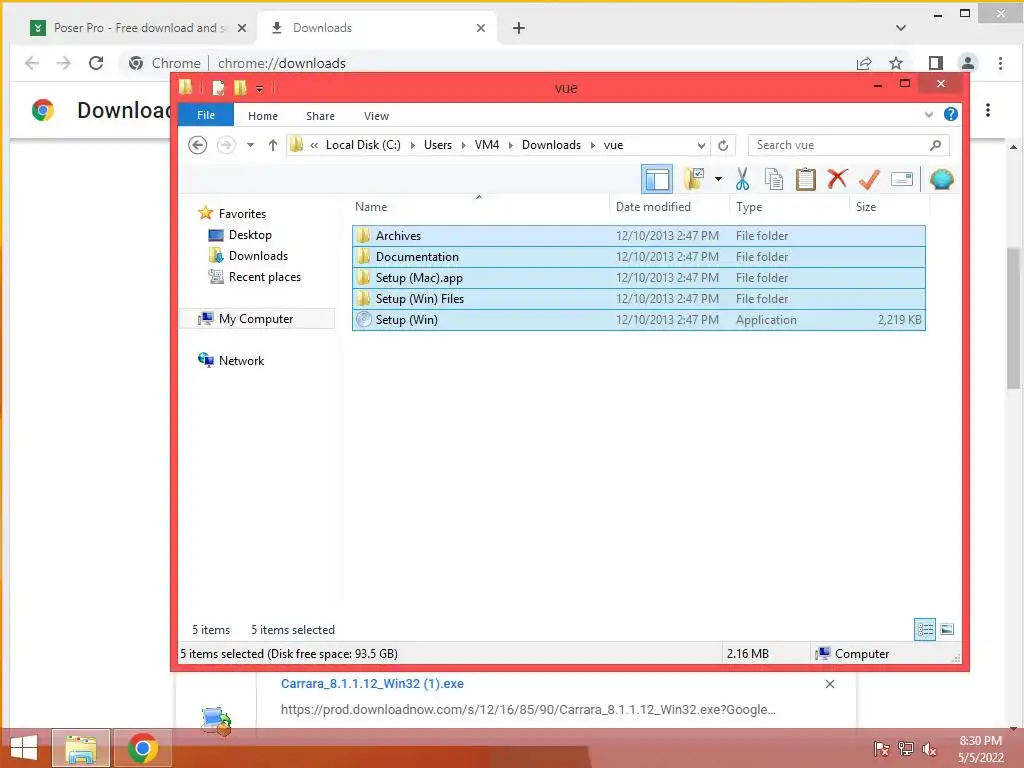The width and height of the screenshot is (1024, 768).
Task: Refresh the vue folder view
Action: pos(723,145)
